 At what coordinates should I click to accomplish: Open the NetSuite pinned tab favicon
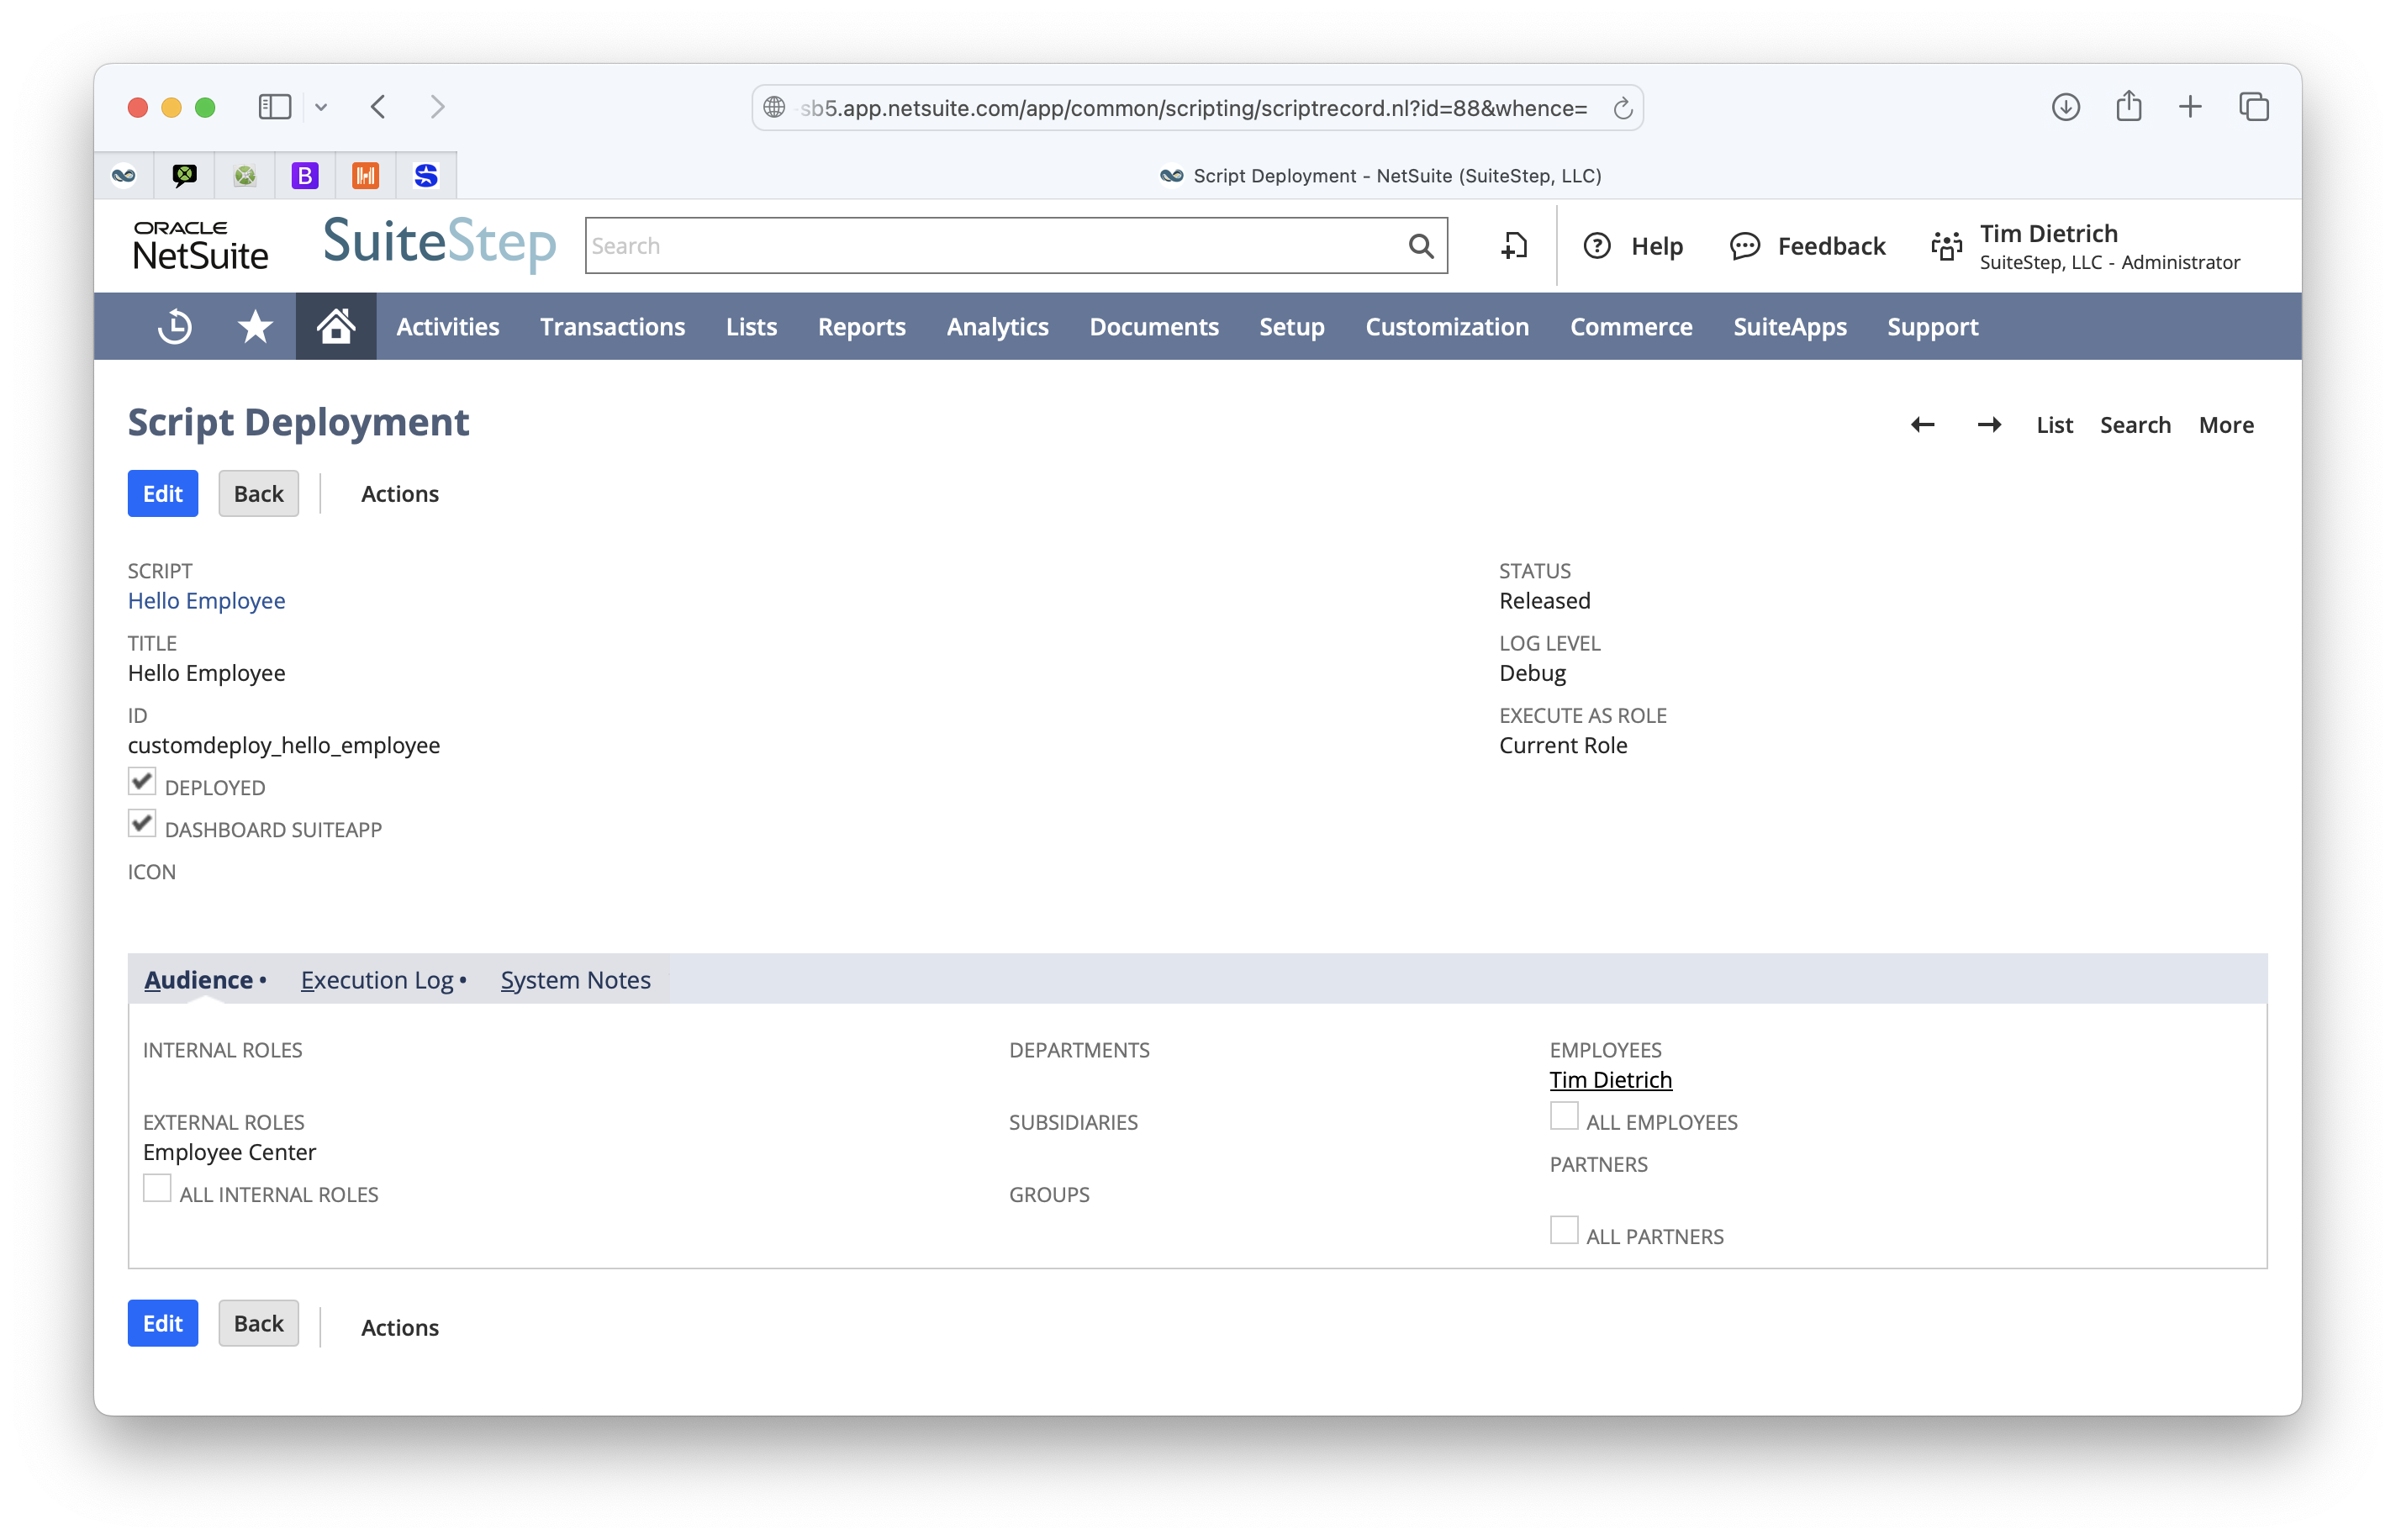[x=124, y=176]
